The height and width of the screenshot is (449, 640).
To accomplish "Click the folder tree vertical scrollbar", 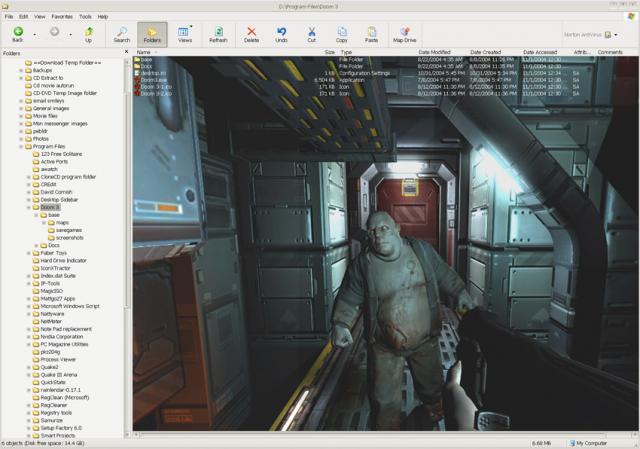I will click(x=127, y=247).
